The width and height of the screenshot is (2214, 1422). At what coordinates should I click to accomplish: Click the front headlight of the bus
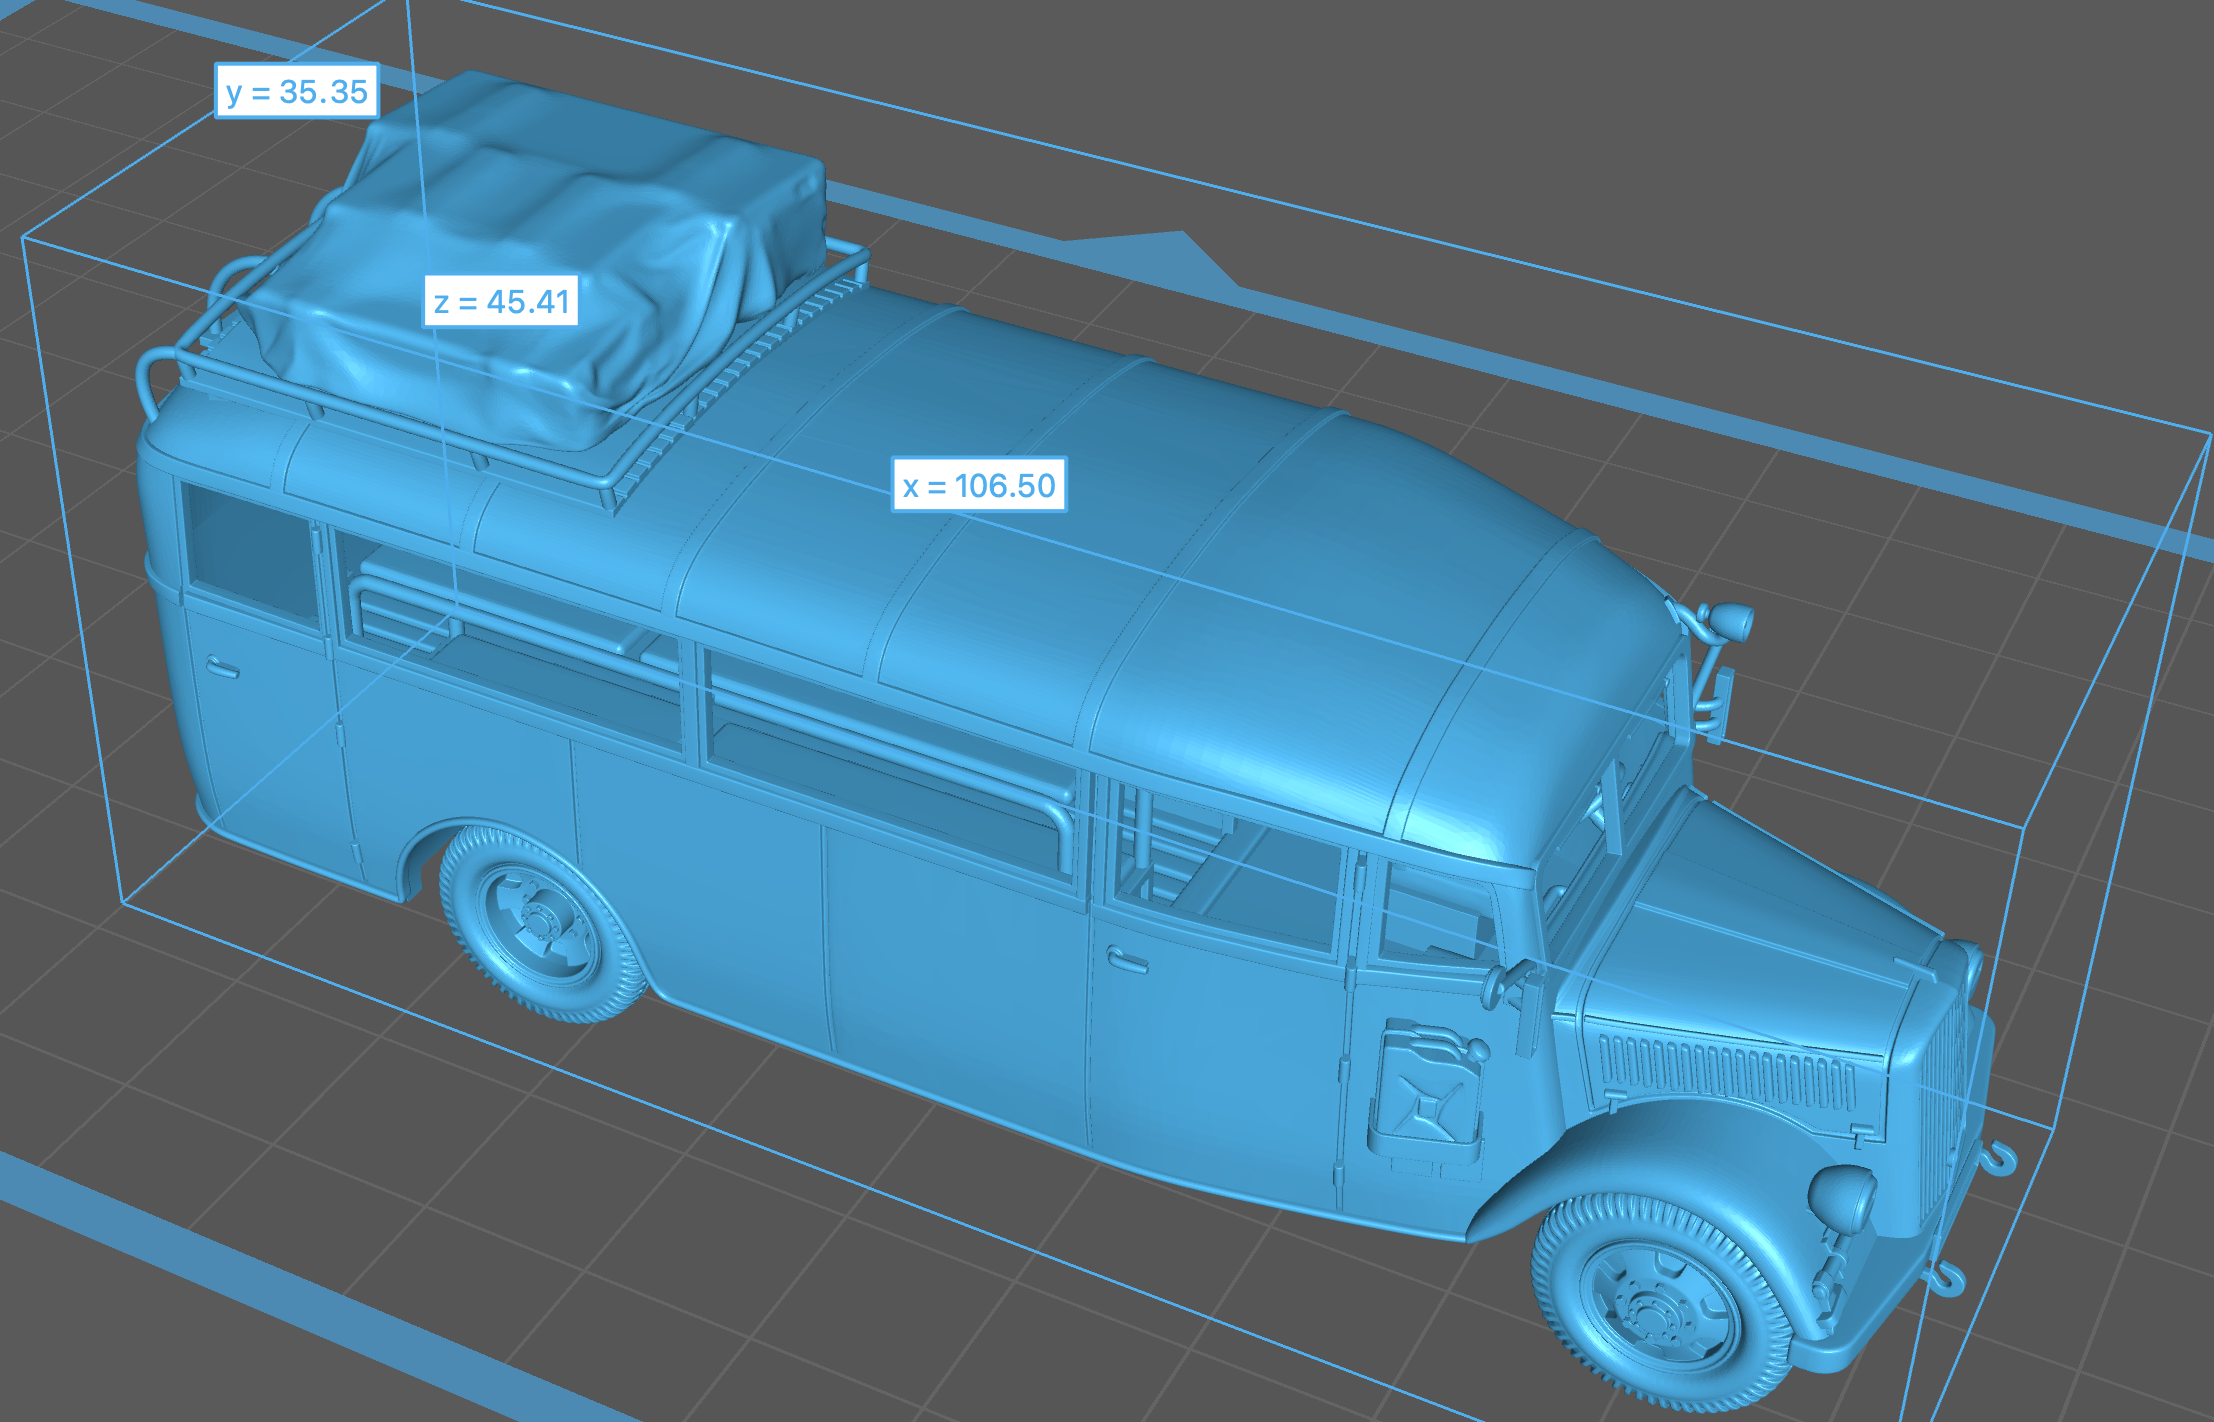(1843, 1200)
